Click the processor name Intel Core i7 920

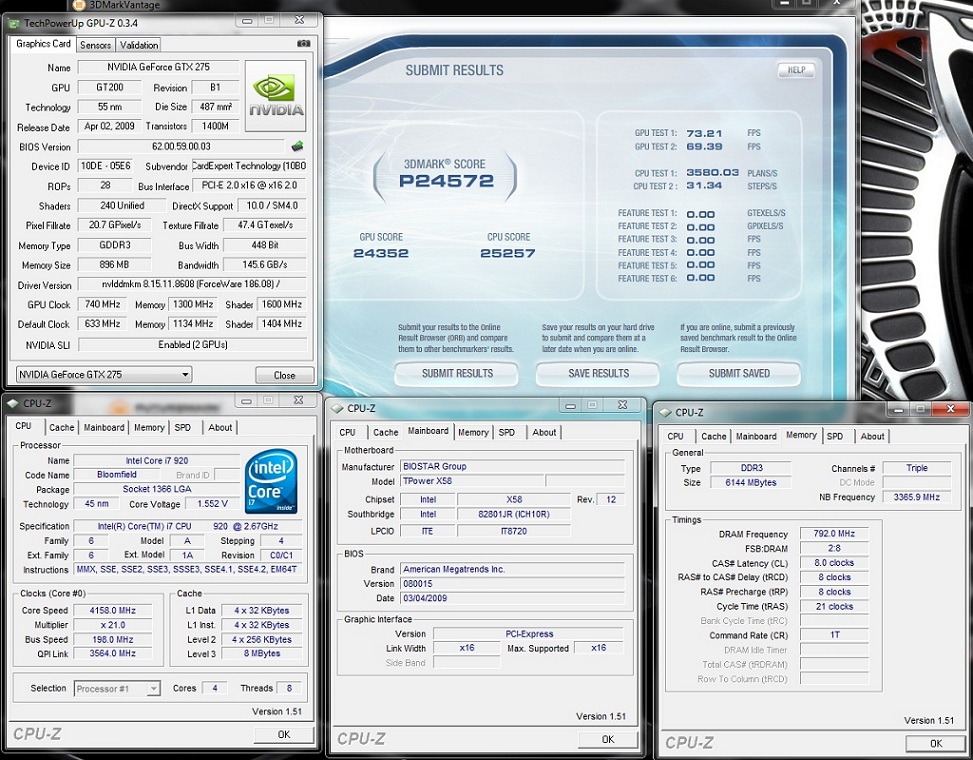coord(156,461)
